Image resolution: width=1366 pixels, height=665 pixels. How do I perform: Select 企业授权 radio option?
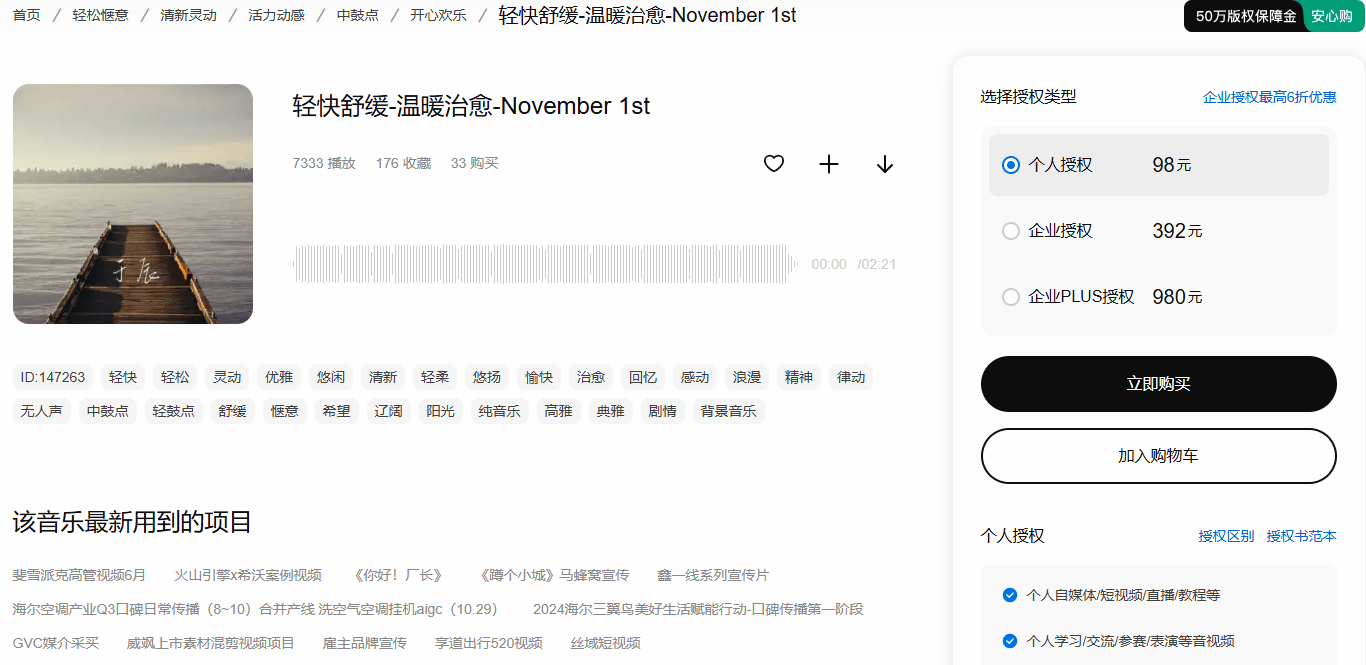click(x=1011, y=231)
